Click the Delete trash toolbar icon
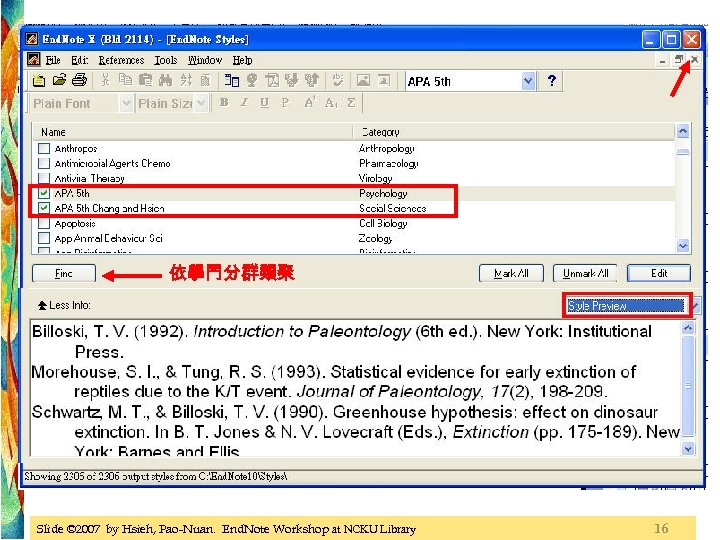 click(x=205, y=80)
